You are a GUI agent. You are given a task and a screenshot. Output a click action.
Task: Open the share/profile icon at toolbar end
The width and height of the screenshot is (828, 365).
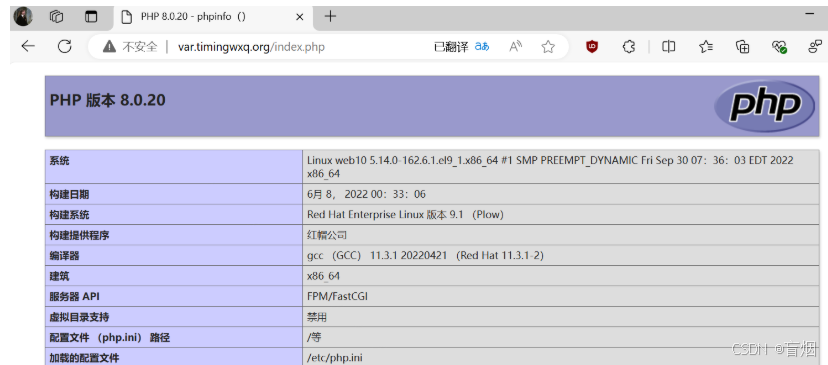click(x=815, y=47)
